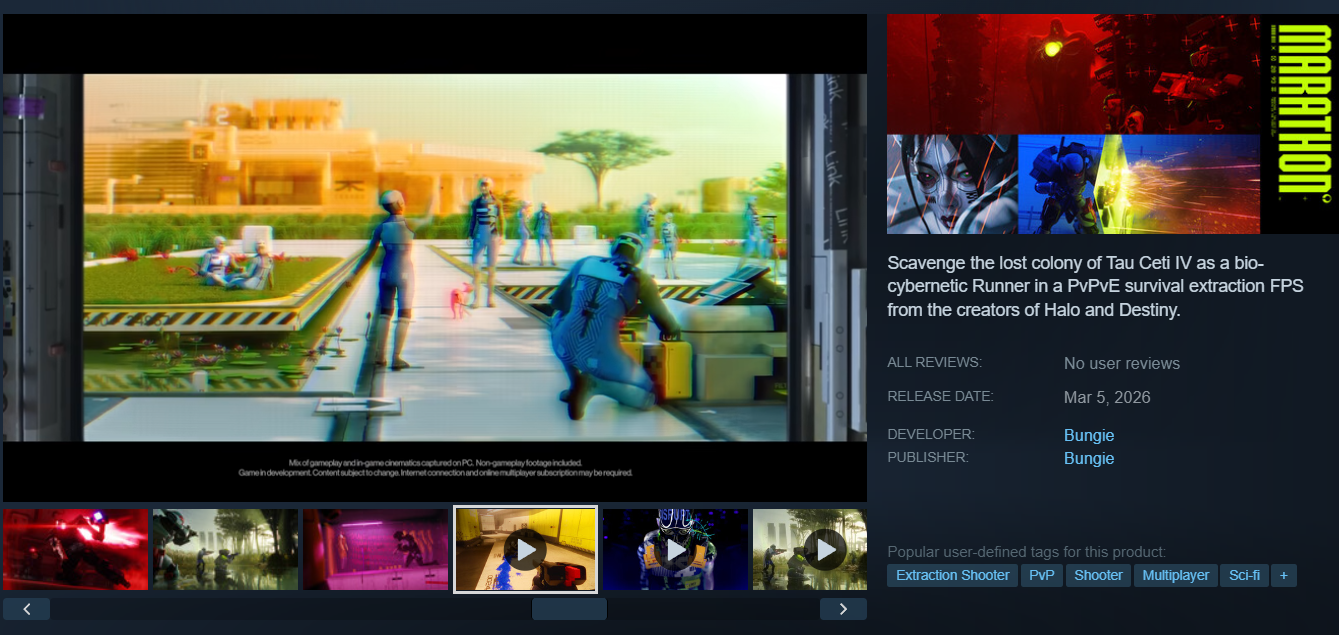Image resolution: width=1339 pixels, height=635 pixels.
Task: Click the 'Mar 5, 2026' release date
Action: [1107, 397]
